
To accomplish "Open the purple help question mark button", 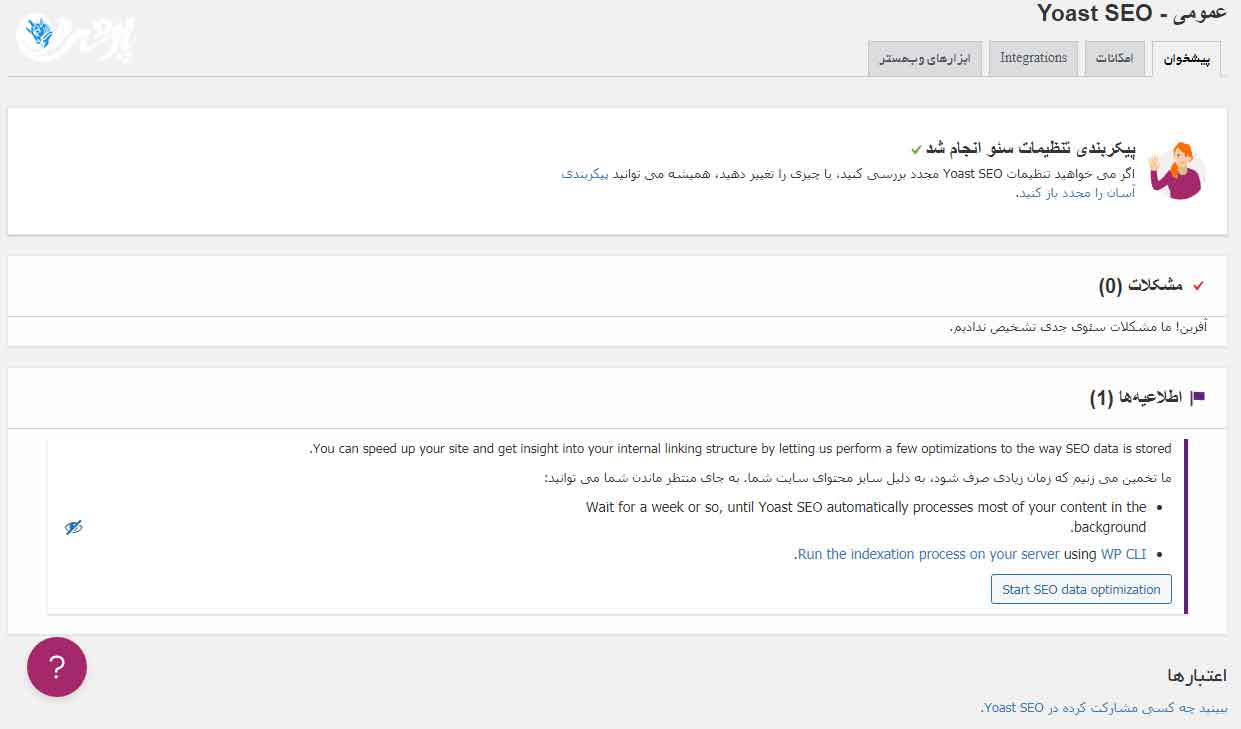I will click(57, 667).
